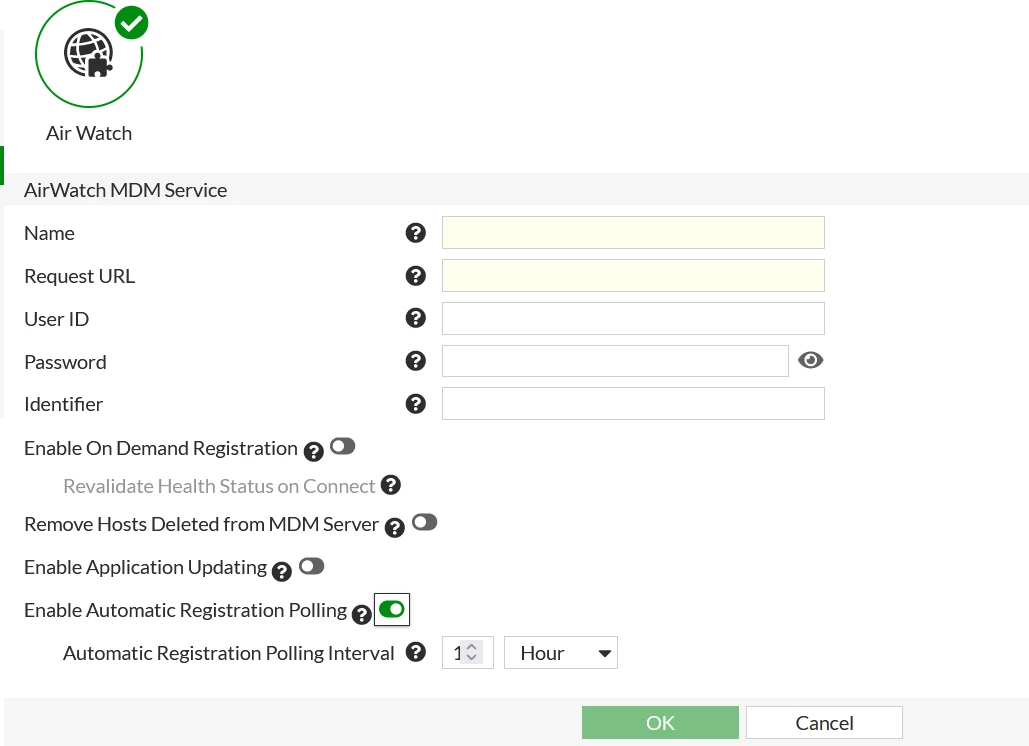Open help for the Request URL field
1029x746 pixels.
click(x=415, y=276)
